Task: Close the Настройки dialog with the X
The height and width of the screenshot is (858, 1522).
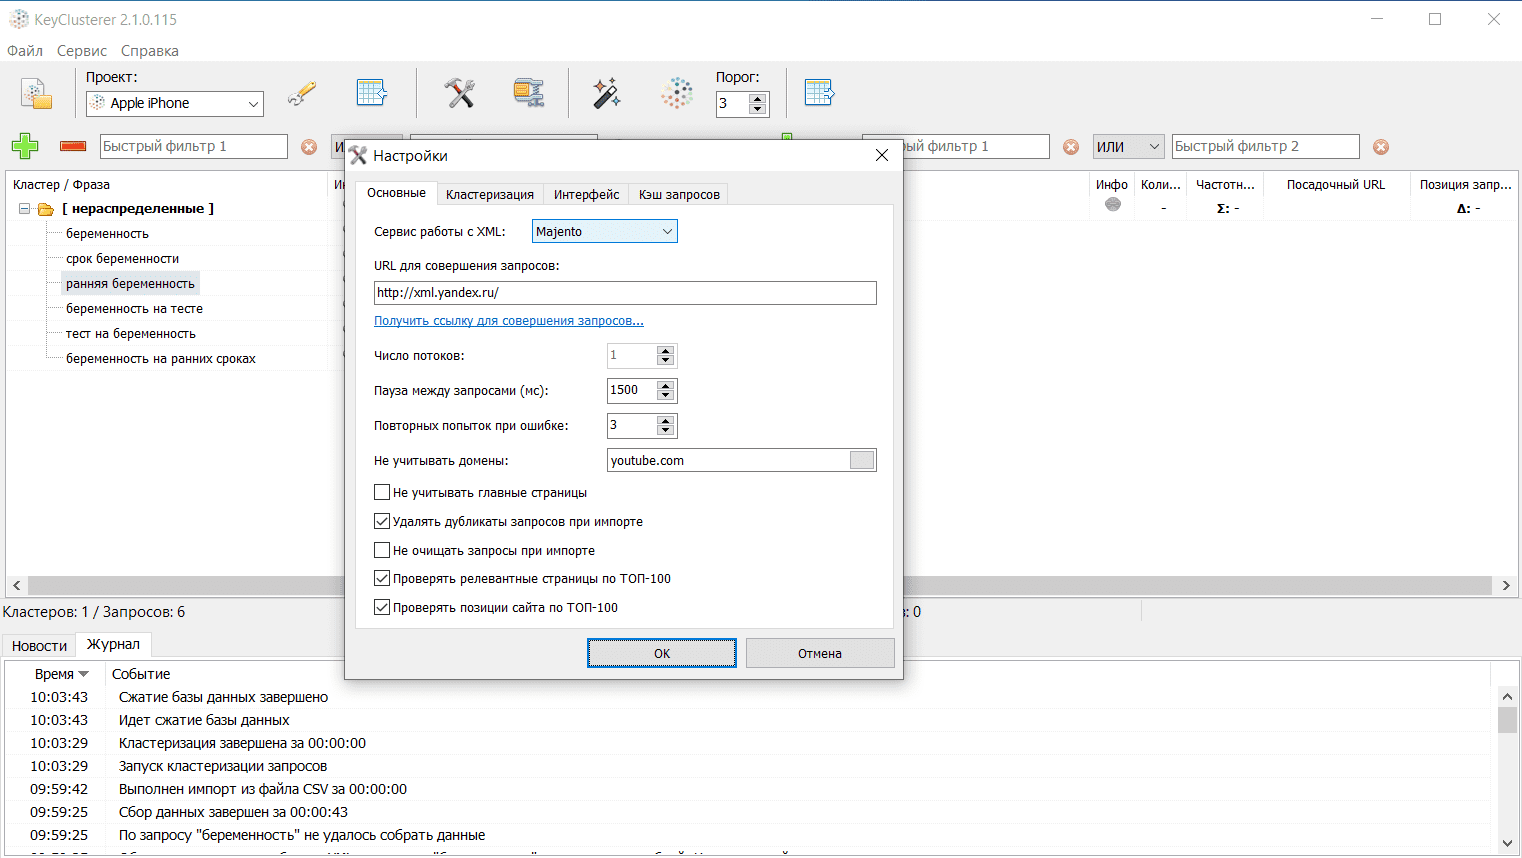Action: [881, 155]
